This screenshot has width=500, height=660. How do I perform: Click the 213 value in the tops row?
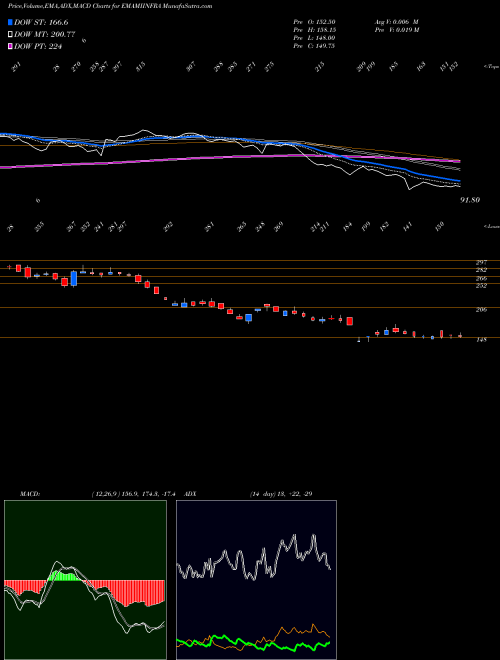coord(320,67)
